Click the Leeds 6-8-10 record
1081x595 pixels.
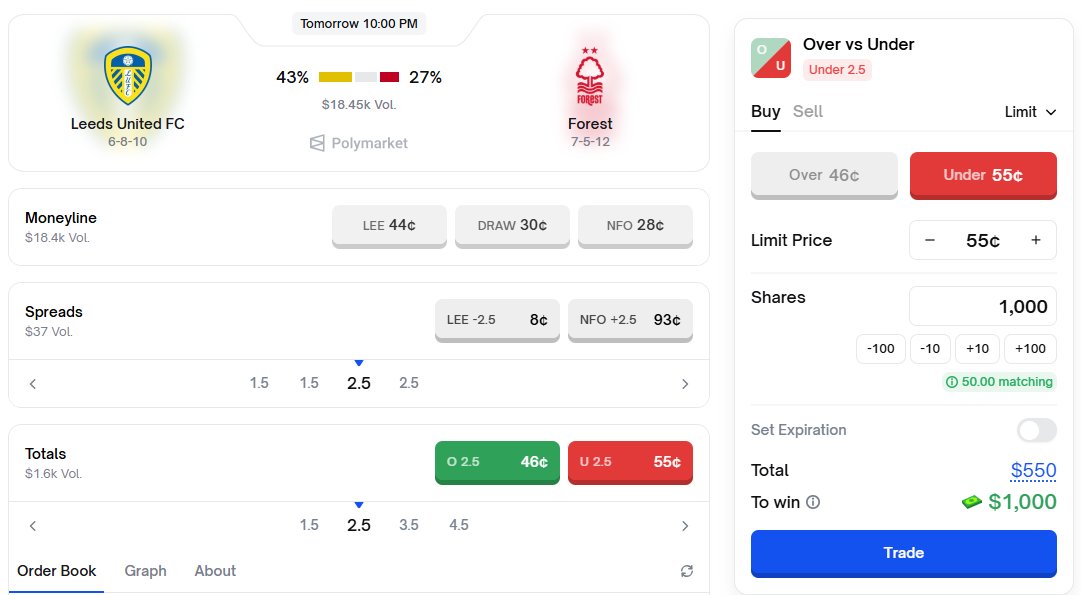click(128, 142)
